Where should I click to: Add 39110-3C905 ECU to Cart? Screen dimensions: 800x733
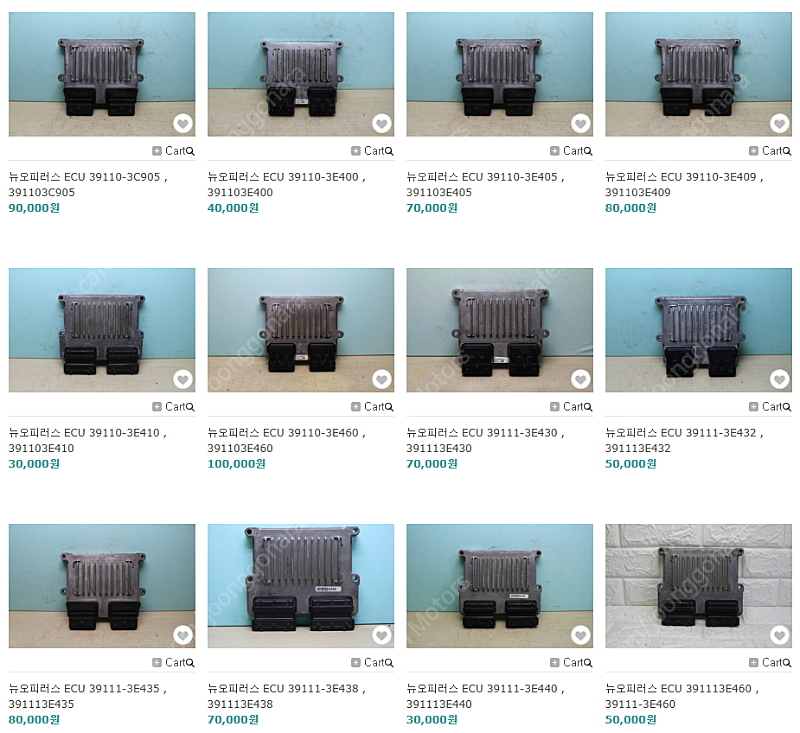[169, 151]
